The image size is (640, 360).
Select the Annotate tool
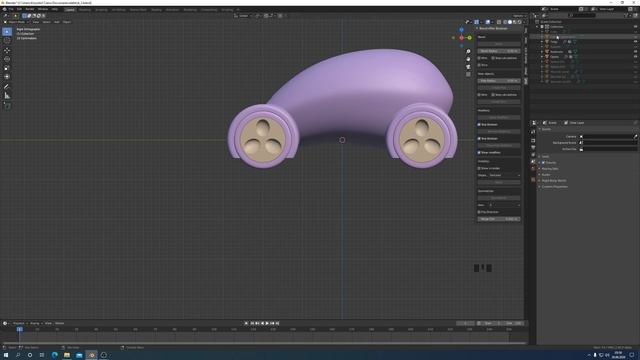(x=7, y=87)
